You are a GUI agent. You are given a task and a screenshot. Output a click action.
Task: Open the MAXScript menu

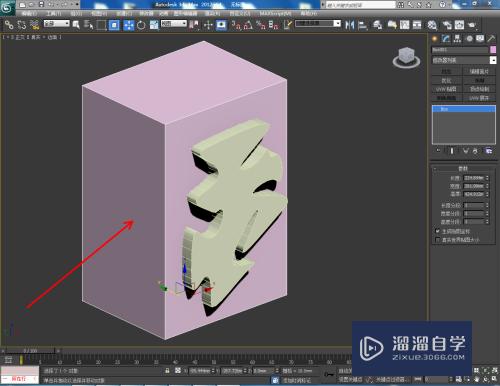(275, 13)
